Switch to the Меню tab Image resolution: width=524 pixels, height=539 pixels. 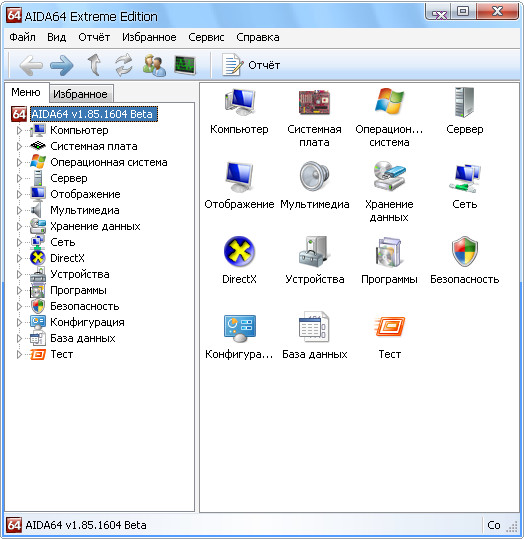[26, 92]
